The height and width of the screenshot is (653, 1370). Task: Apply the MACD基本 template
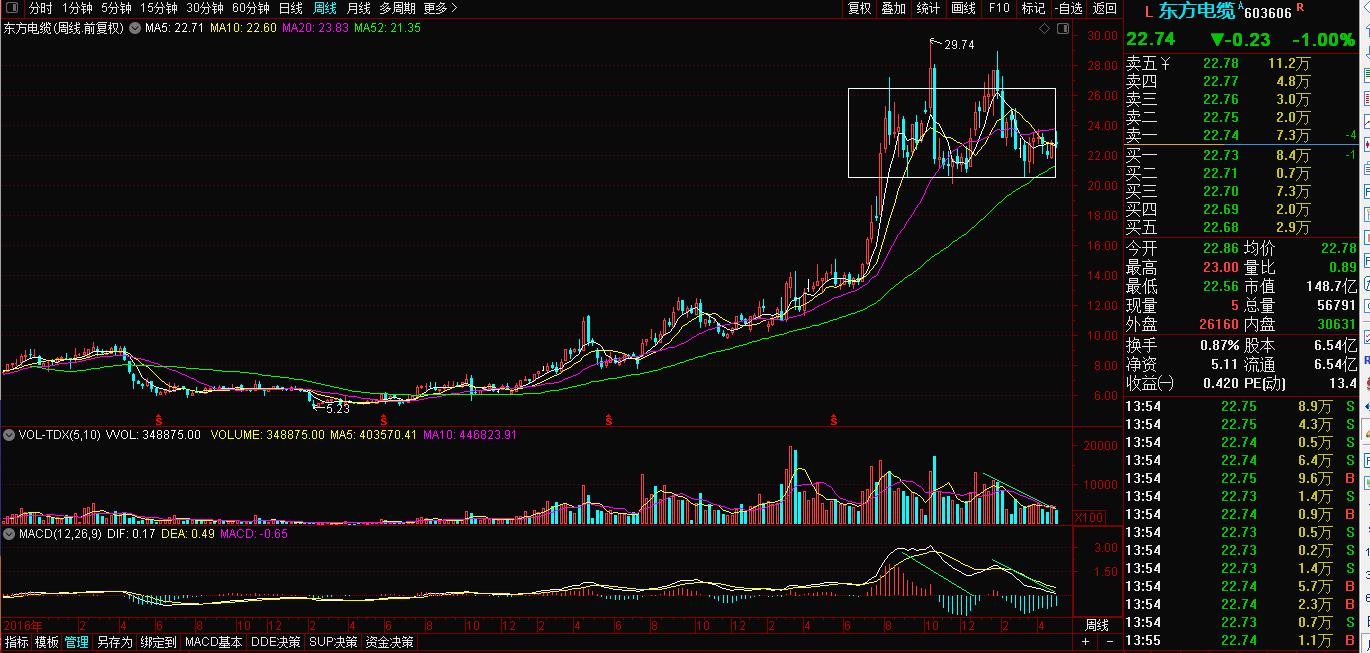click(x=213, y=642)
